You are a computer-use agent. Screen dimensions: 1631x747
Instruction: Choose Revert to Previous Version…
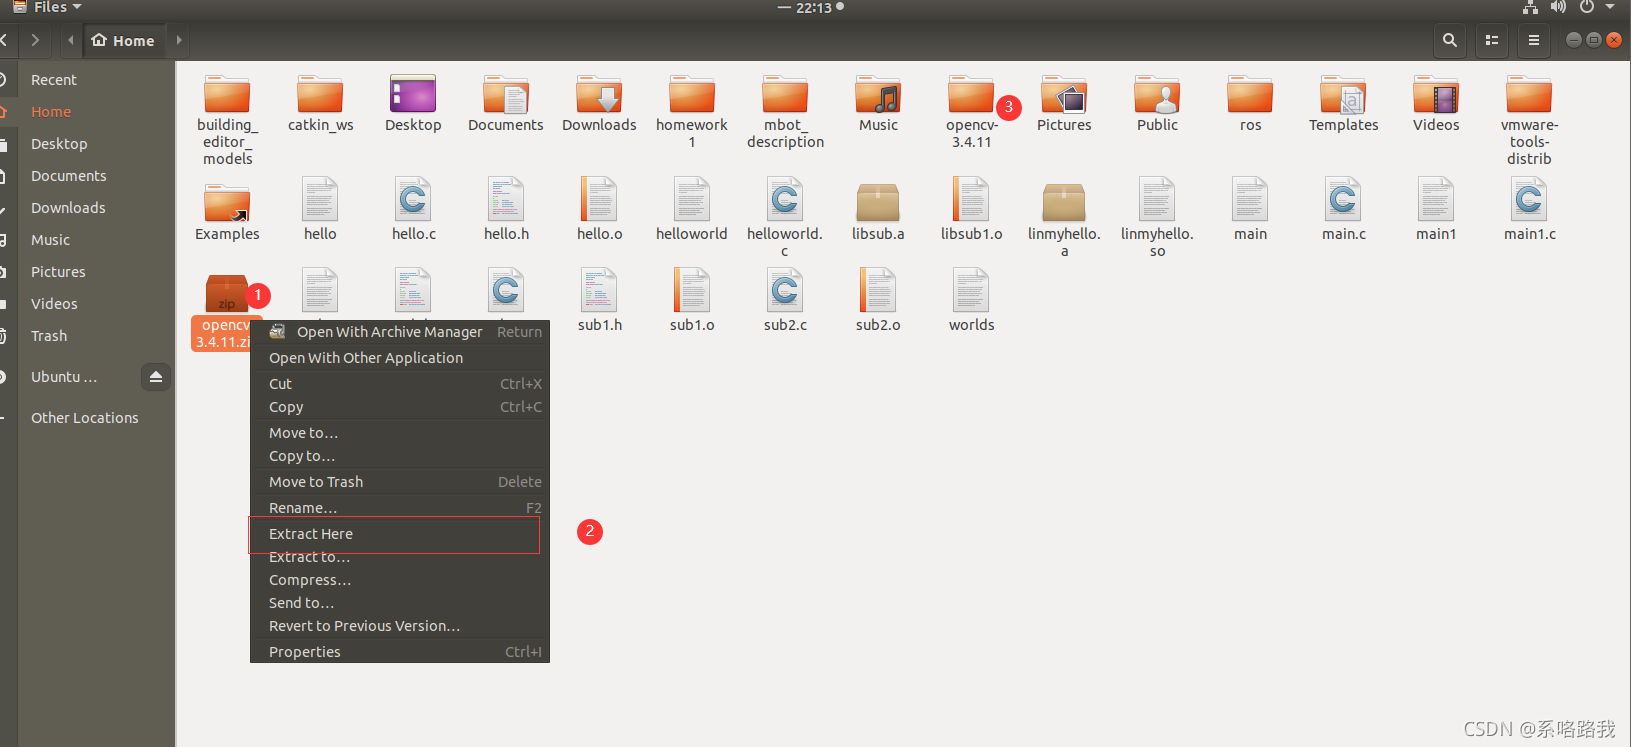(x=400, y=626)
